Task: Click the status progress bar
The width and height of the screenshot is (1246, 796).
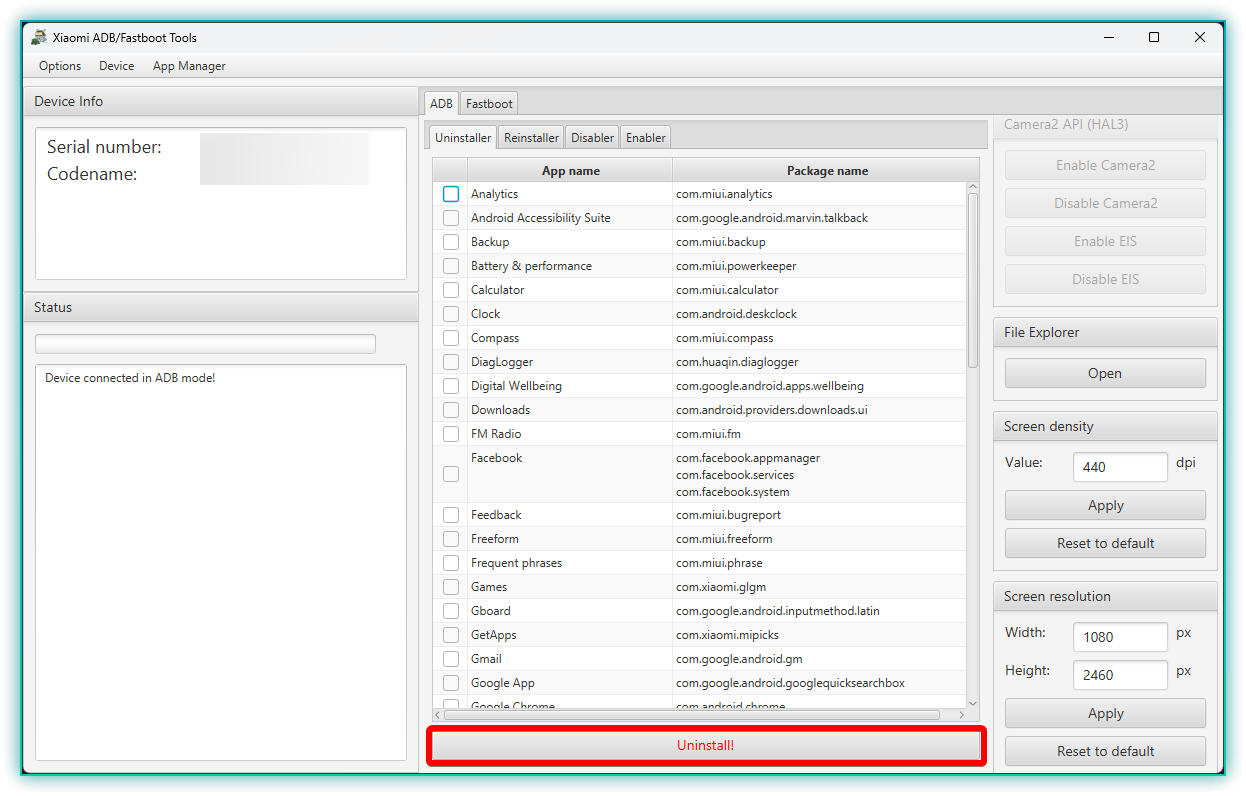Action: [x=206, y=344]
